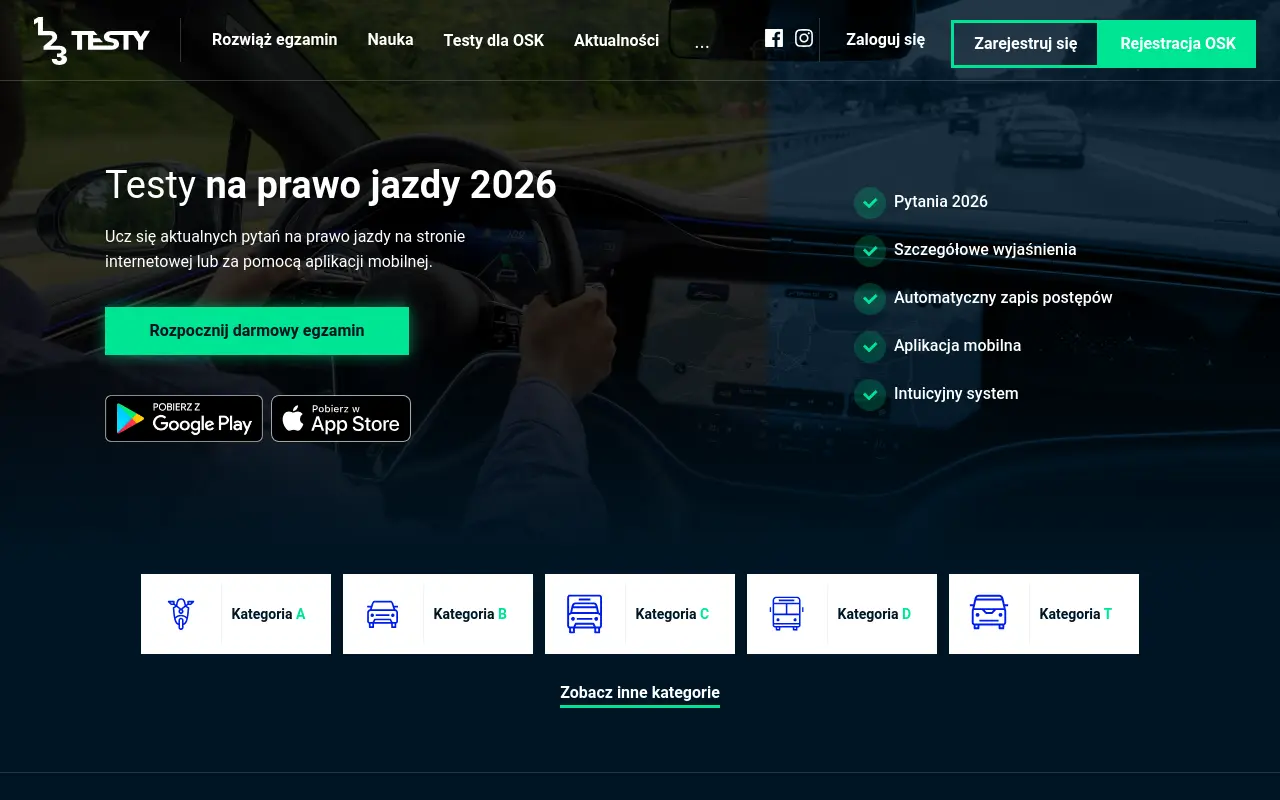Start with Rozpocznij darmowy egzamin button
The height and width of the screenshot is (800, 1280).
coord(257,331)
